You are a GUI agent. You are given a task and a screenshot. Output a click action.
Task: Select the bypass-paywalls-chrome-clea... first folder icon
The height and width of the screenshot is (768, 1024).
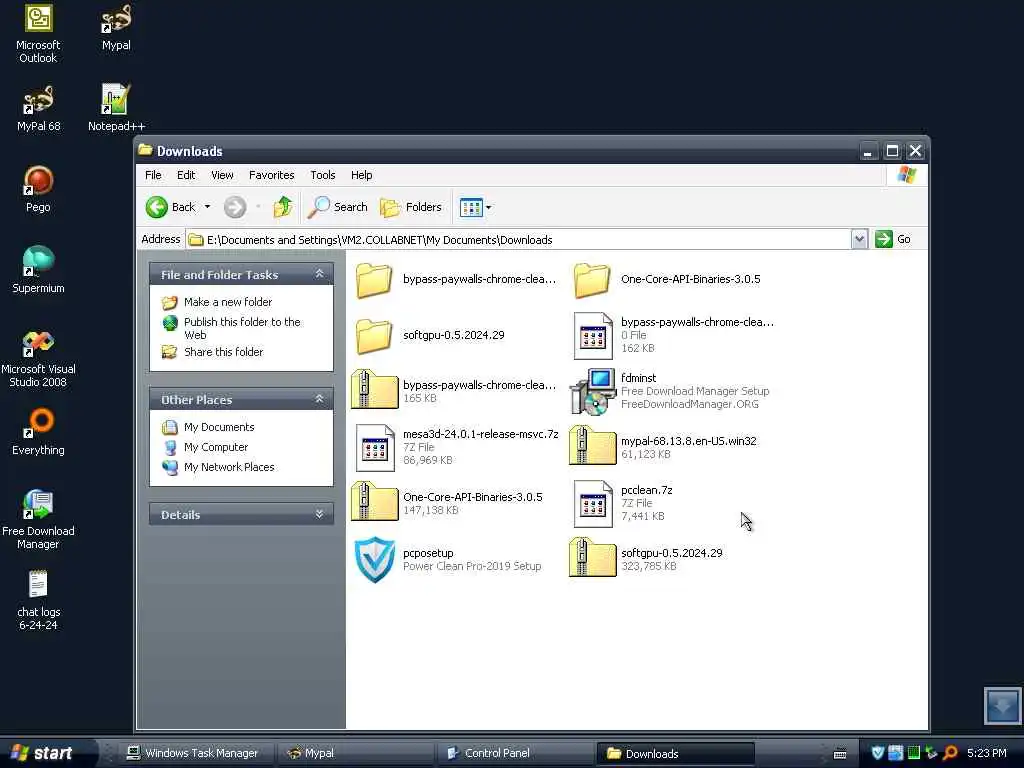374,280
